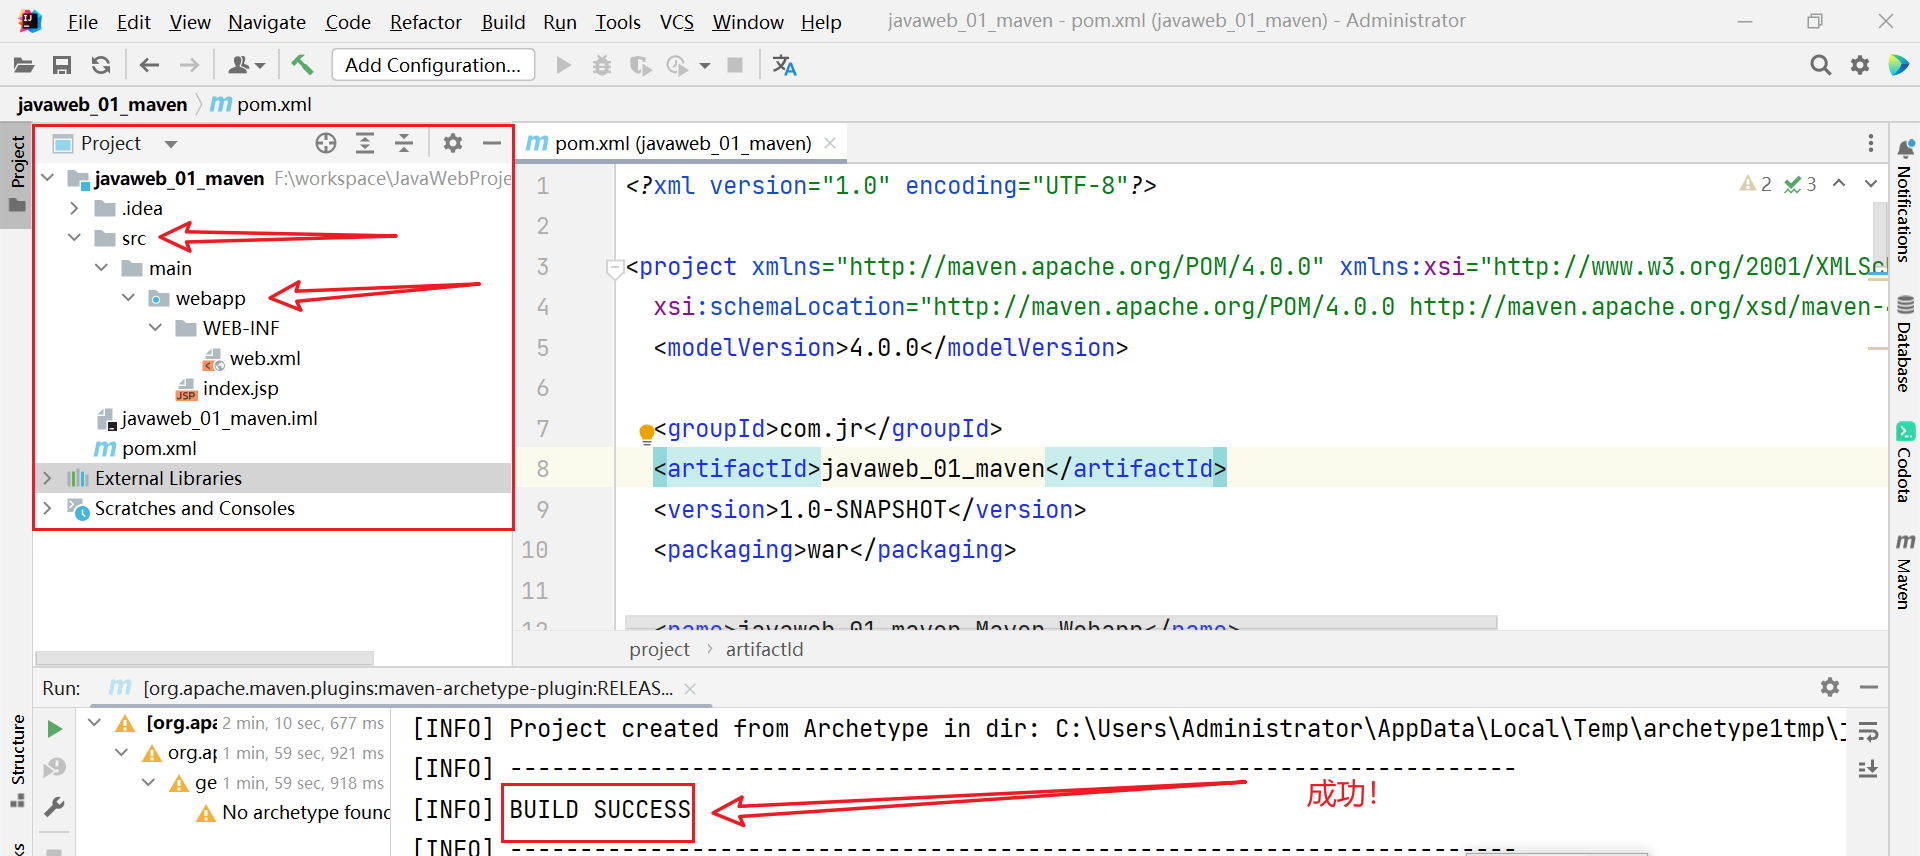Click the Stop square icon in toolbar
This screenshot has width=1920, height=856.
pyautogui.click(x=735, y=65)
